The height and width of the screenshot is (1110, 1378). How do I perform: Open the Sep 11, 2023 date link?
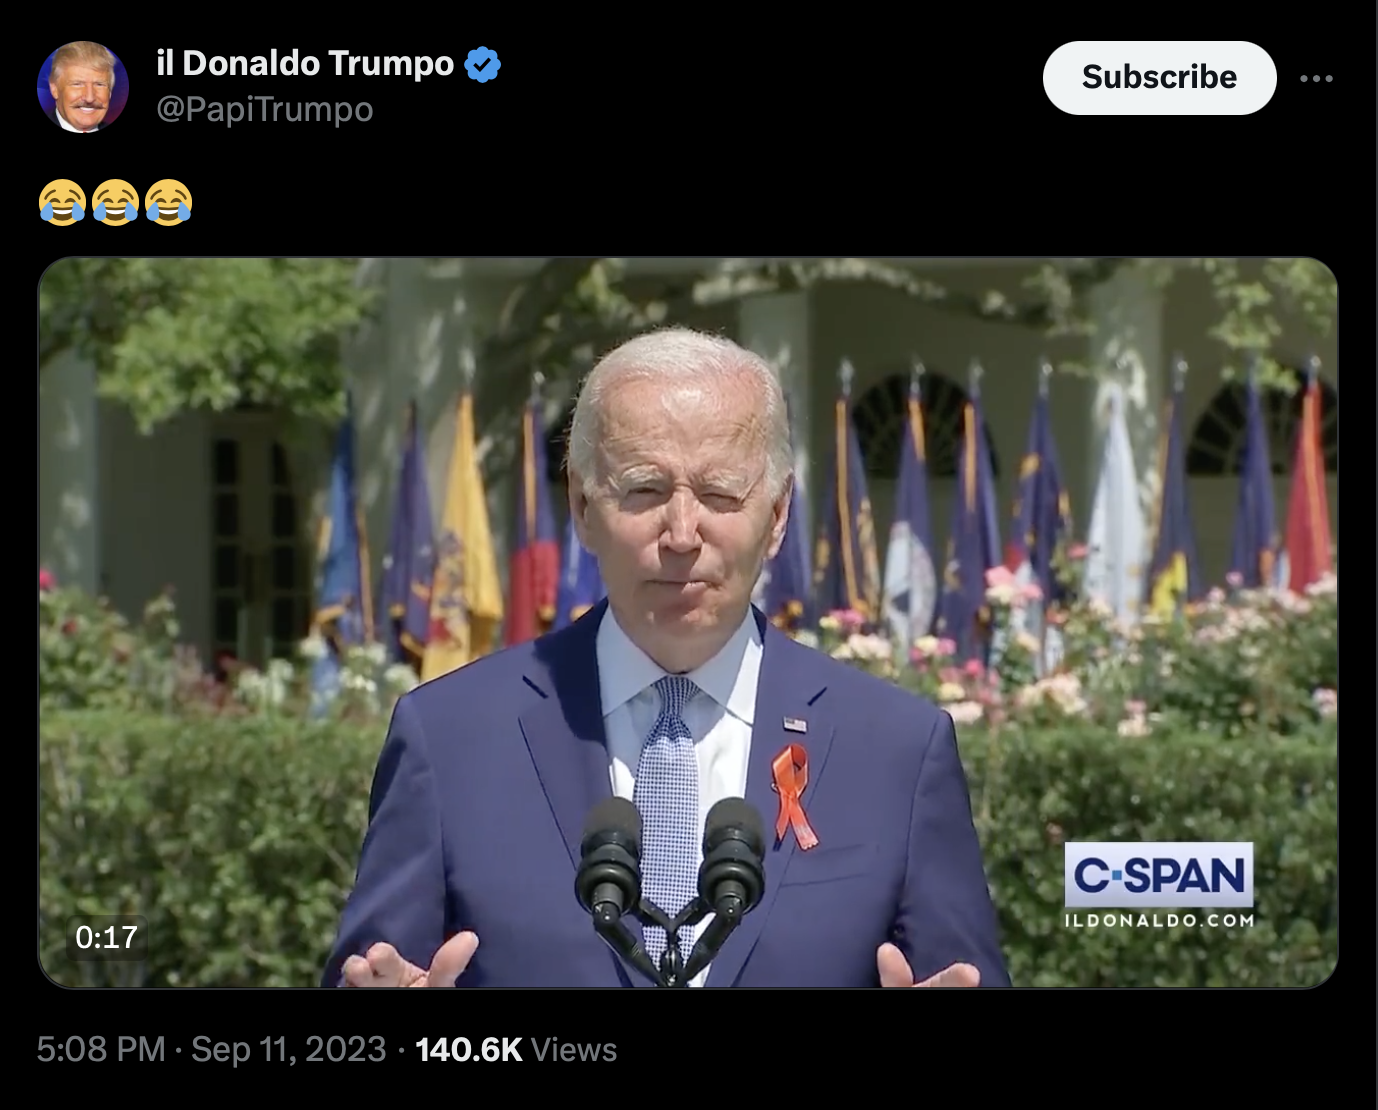tap(288, 1049)
